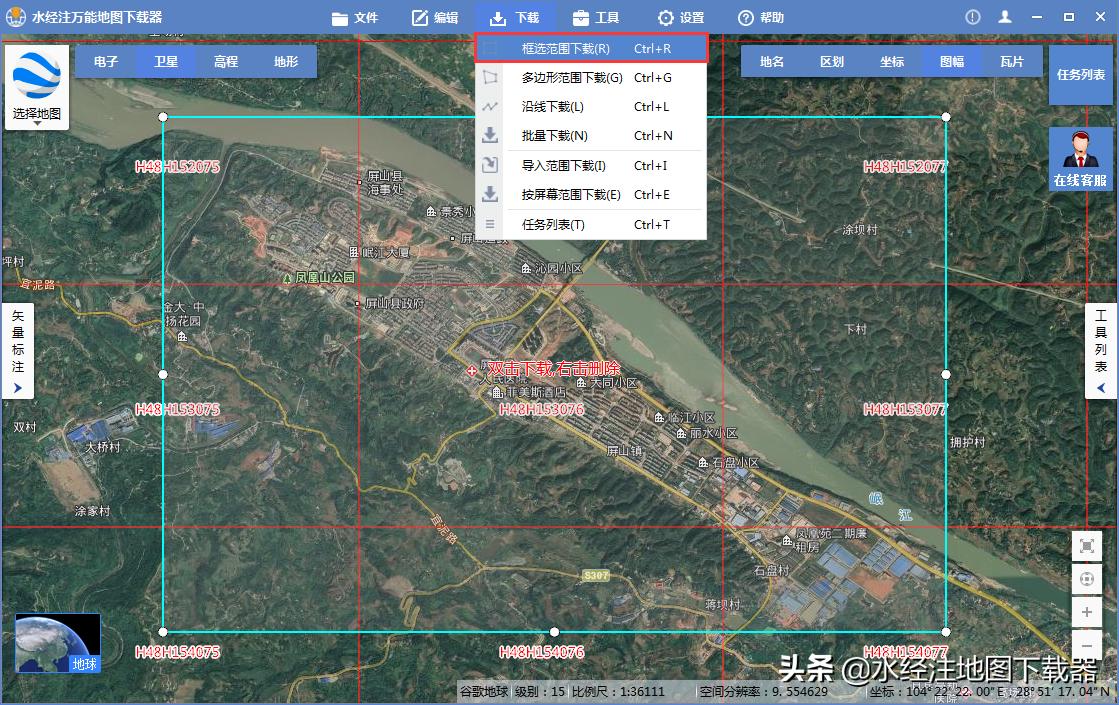Open the 任务列表 task list button top right
Screen dimensions: 1119x705
tap(1081, 73)
